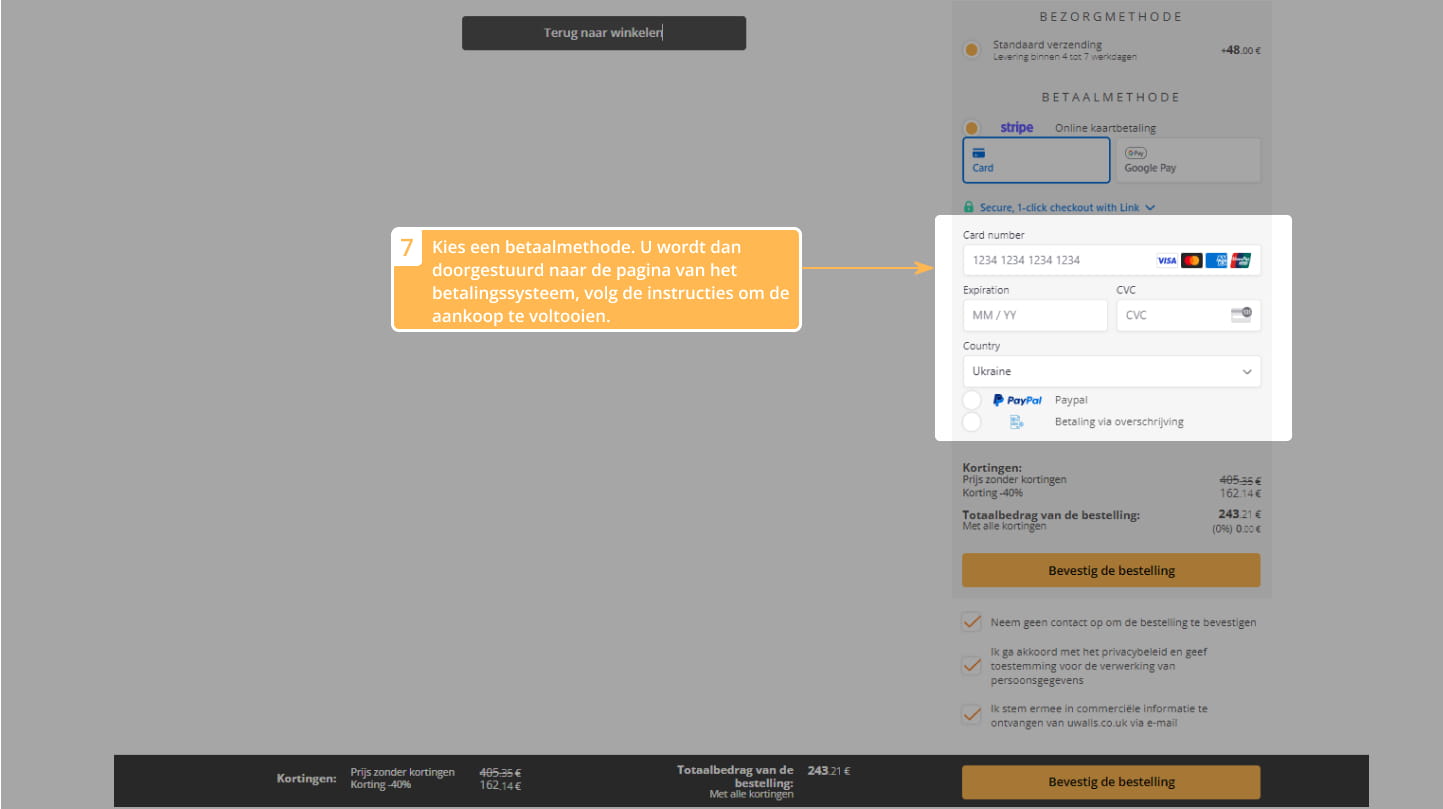Uncheck commerciële informatie e-mail checkbox
The height and width of the screenshot is (809, 1443).
coord(971,714)
